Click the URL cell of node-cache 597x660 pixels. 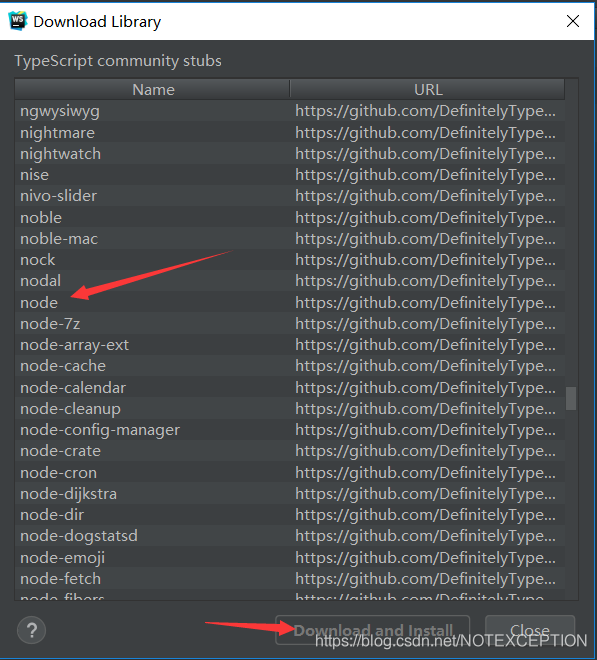tap(425, 366)
